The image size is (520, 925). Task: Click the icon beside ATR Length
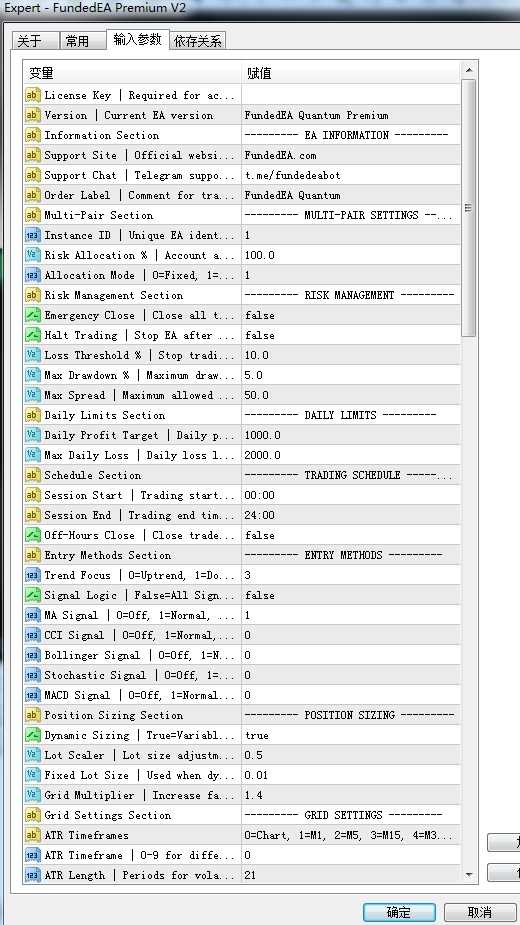33,875
